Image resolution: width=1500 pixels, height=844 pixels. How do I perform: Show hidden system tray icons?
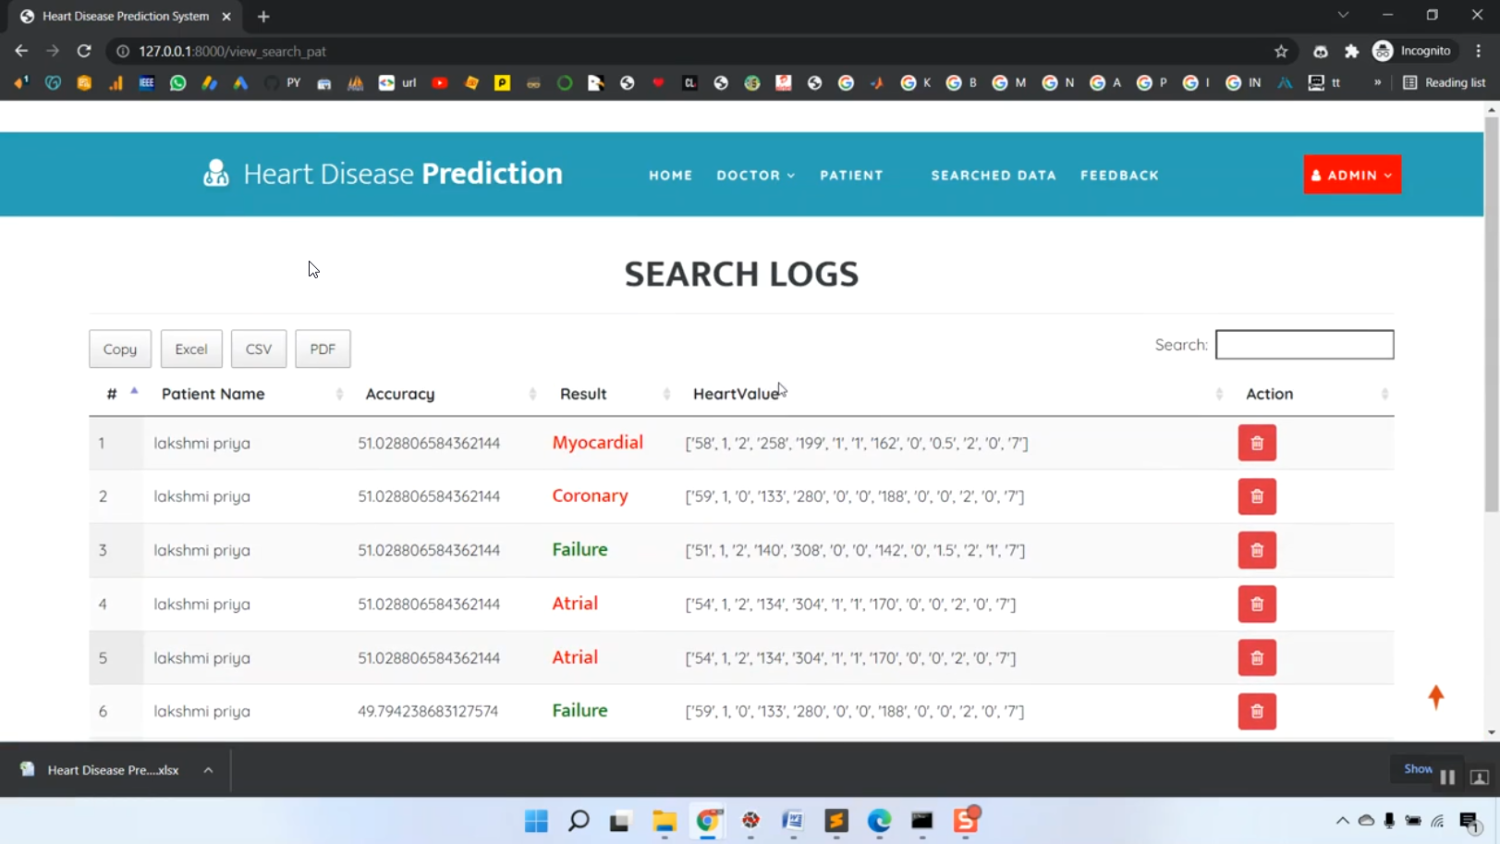1342,821
